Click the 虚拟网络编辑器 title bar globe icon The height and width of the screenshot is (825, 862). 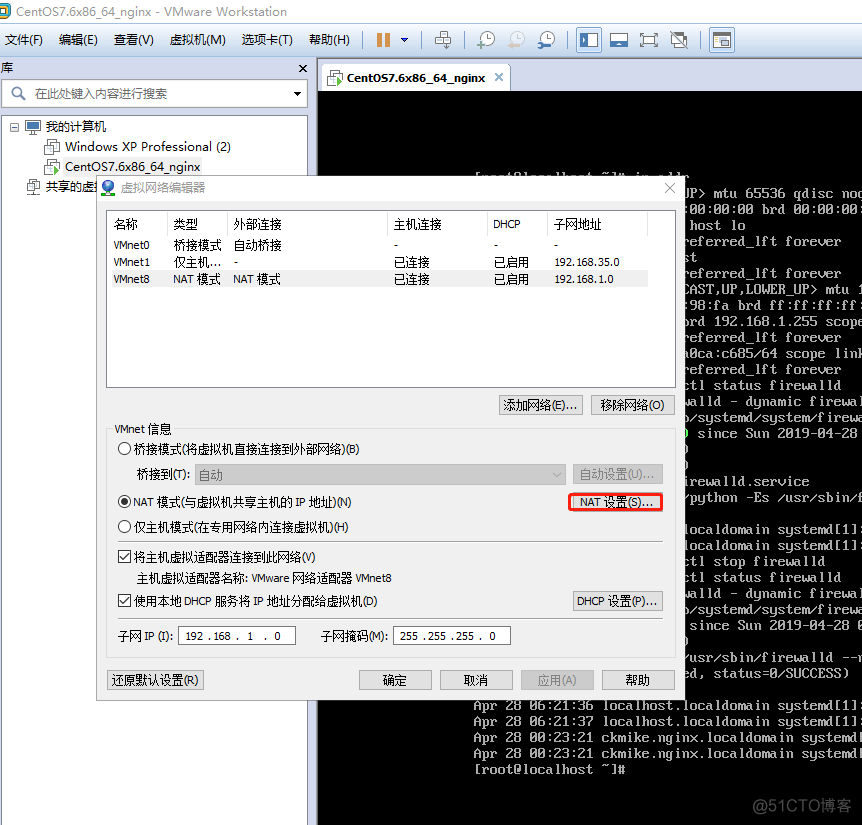(108, 188)
